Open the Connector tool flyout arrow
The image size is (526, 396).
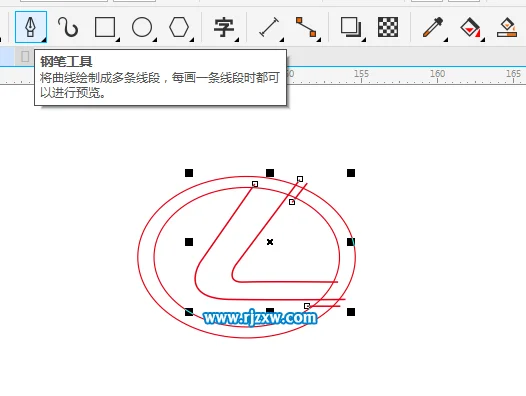click(319, 40)
